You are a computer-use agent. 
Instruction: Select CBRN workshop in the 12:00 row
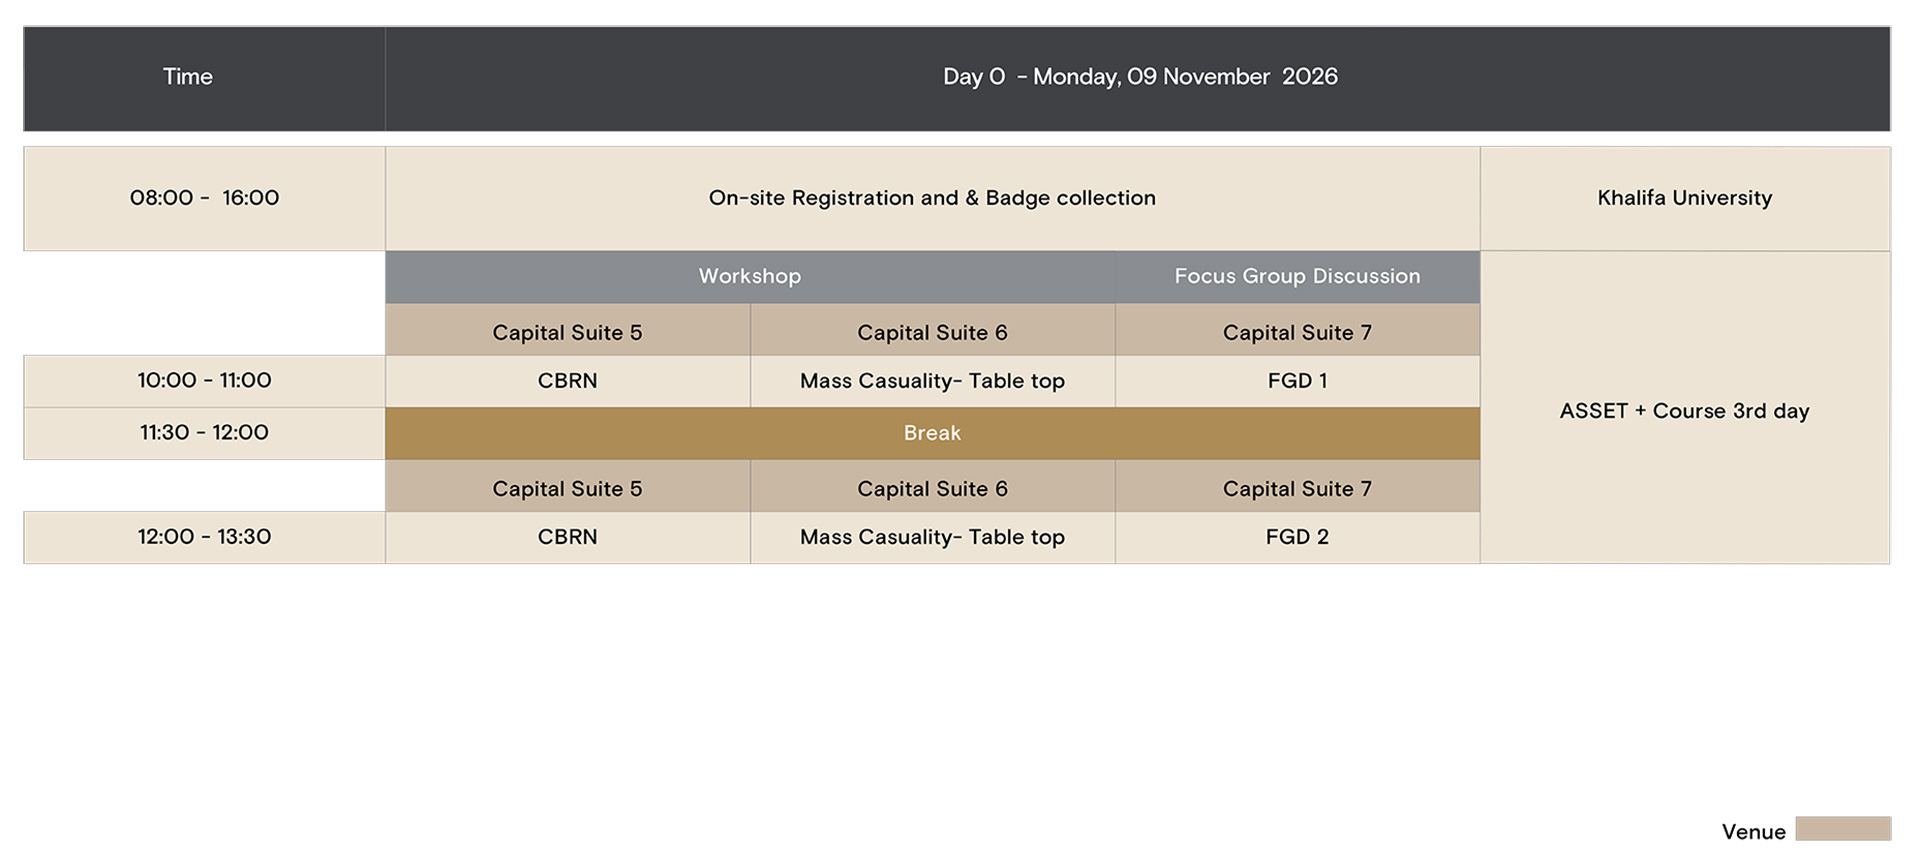click(x=567, y=537)
